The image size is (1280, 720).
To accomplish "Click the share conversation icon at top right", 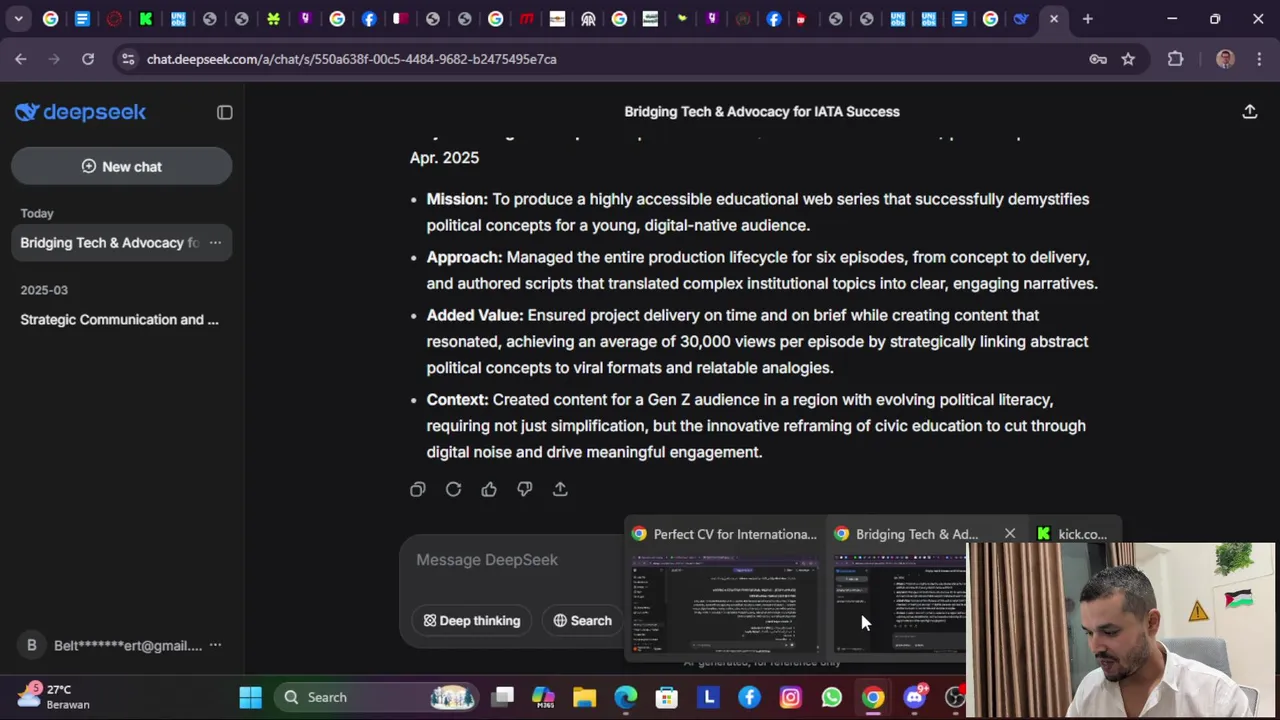I will (1250, 112).
